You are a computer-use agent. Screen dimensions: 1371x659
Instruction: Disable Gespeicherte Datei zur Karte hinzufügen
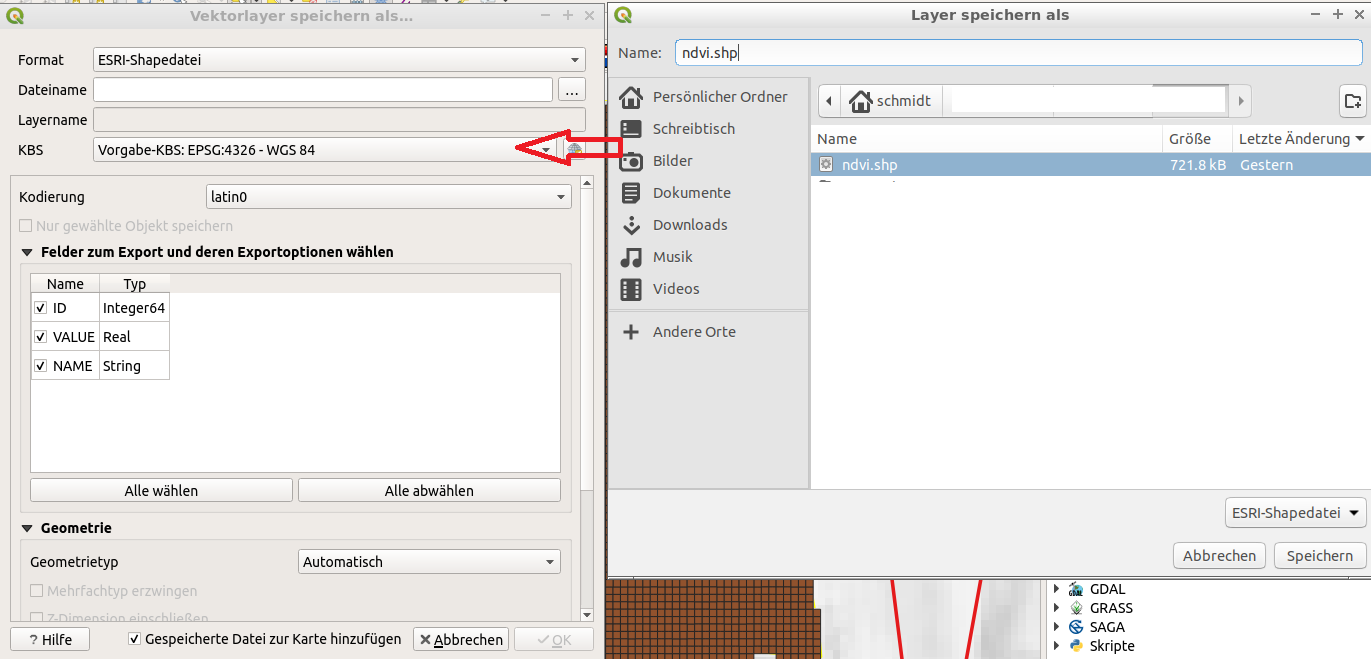tap(135, 639)
